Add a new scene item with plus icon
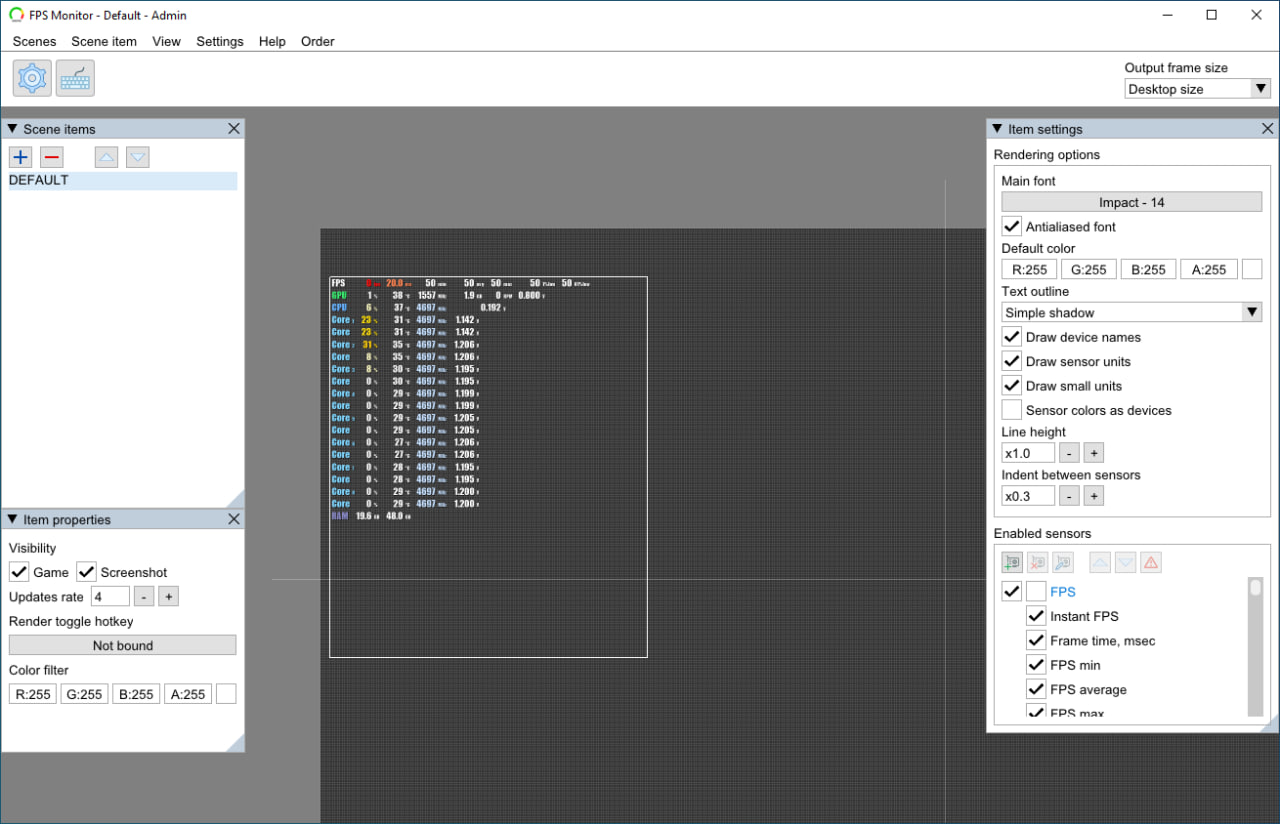The width and height of the screenshot is (1280, 824). click(20, 157)
